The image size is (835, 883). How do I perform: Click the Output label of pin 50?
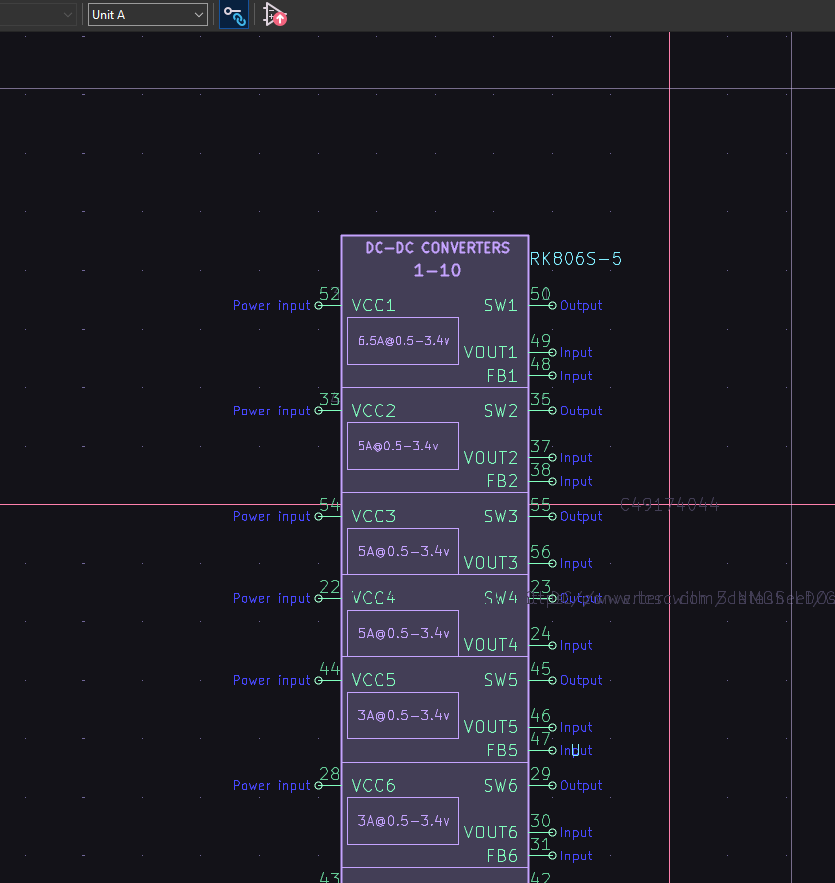pos(581,306)
